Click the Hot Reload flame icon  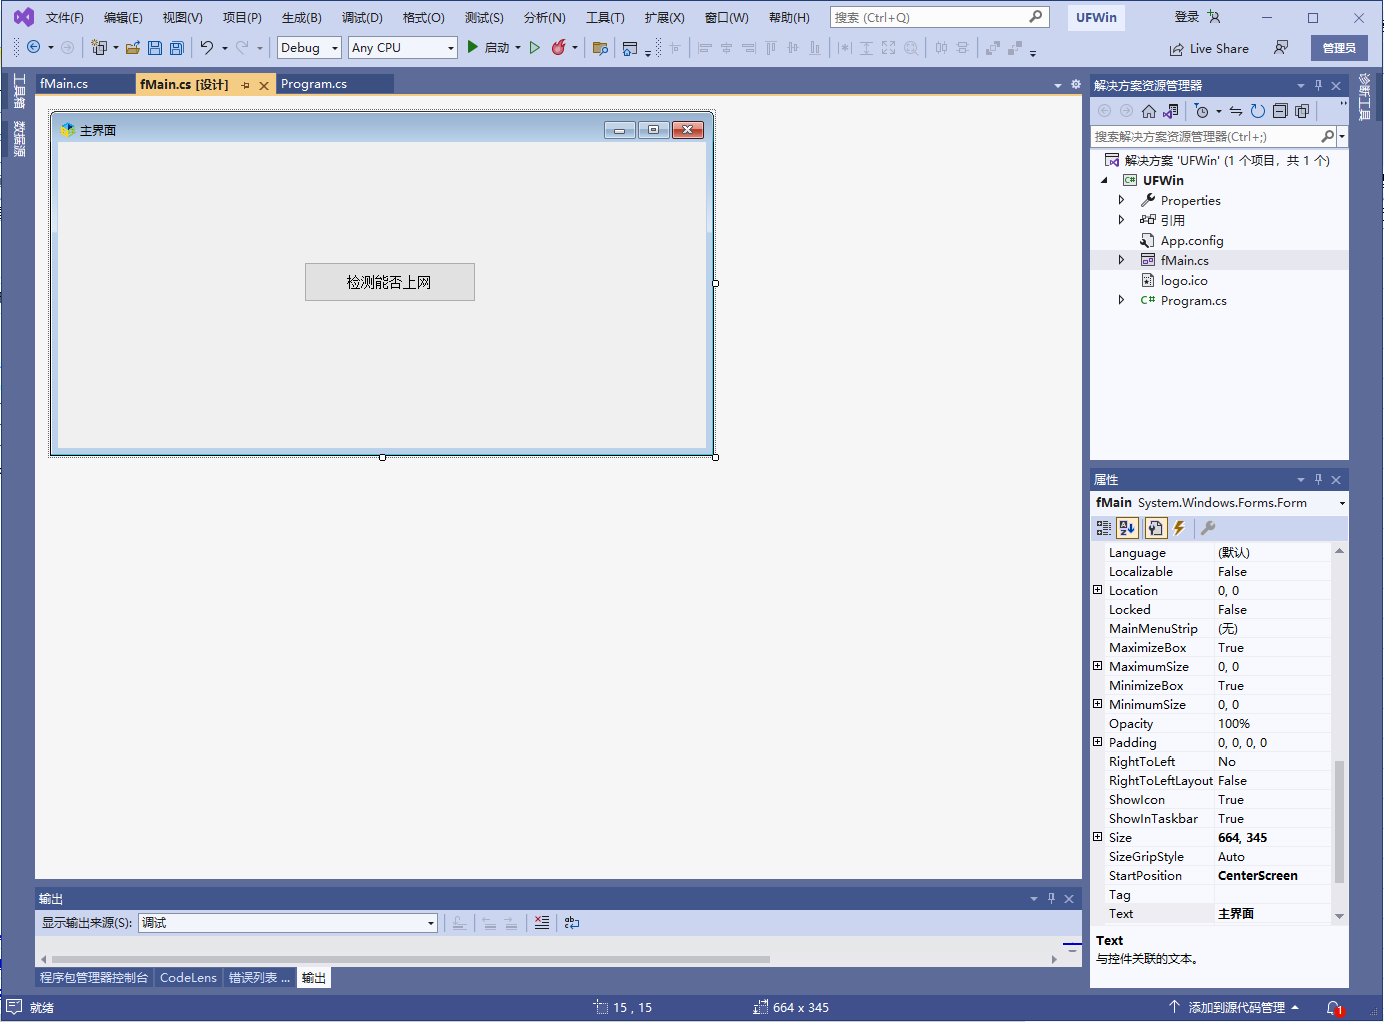559,47
